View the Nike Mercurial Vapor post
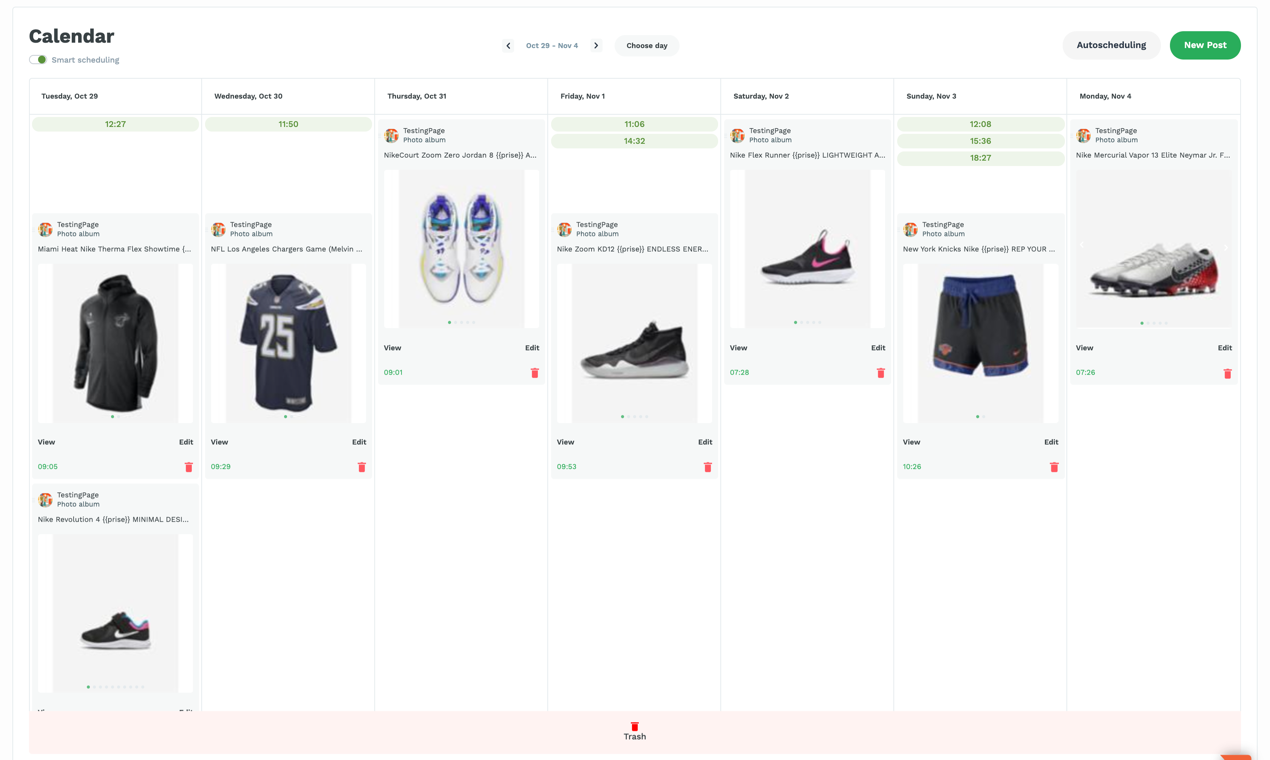The height and width of the screenshot is (760, 1270). (x=1084, y=348)
